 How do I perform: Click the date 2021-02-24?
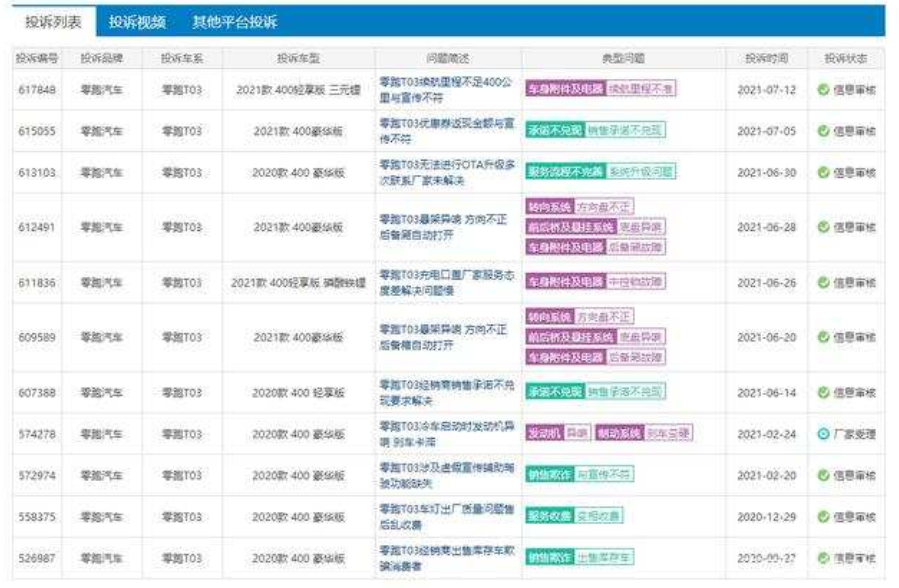coord(767,434)
